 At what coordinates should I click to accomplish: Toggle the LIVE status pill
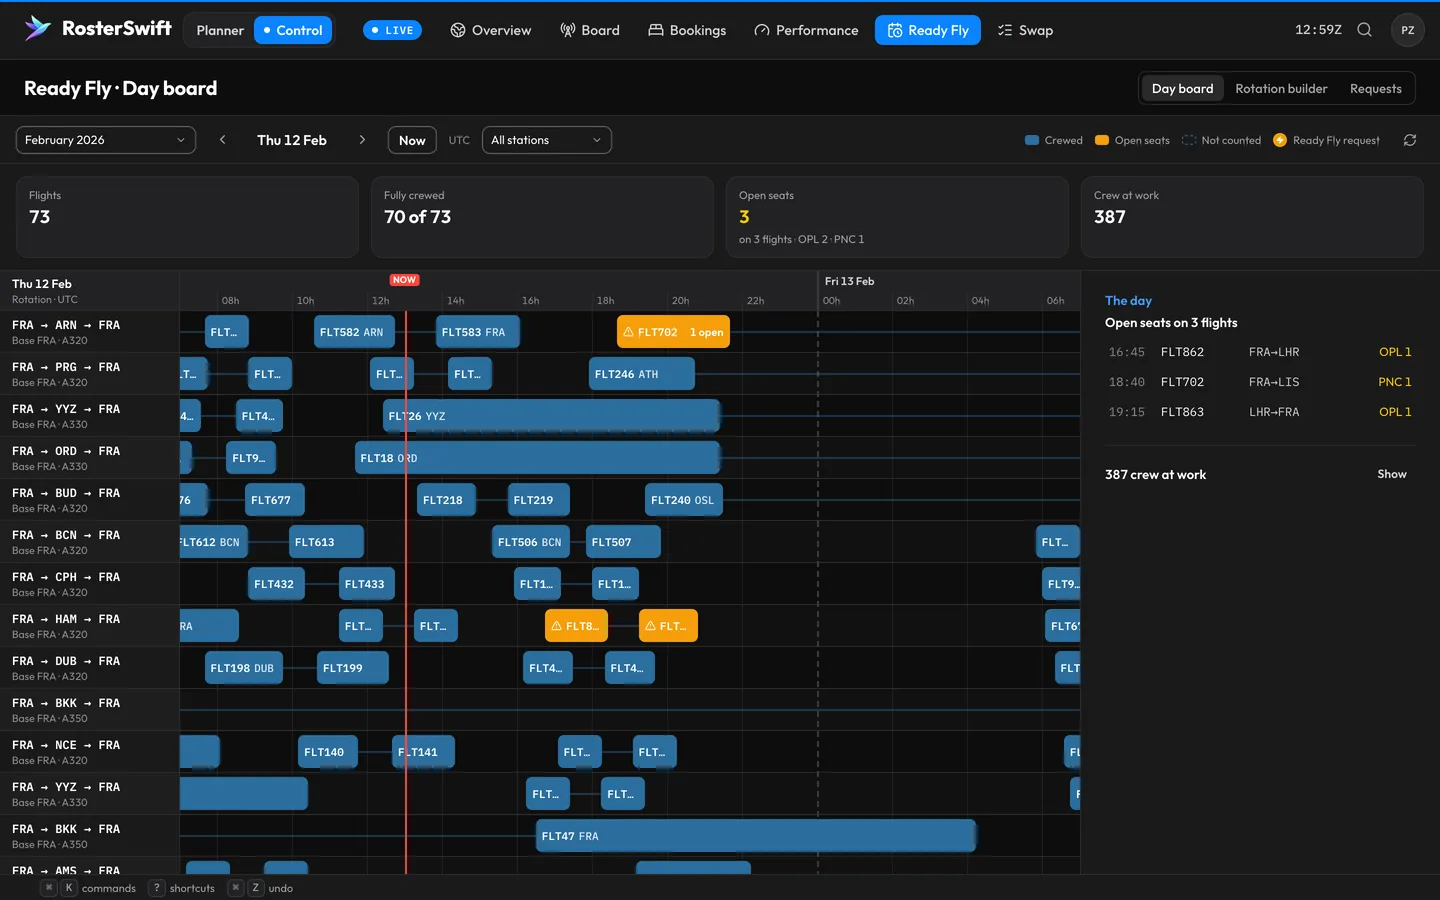tap(392, 30)
